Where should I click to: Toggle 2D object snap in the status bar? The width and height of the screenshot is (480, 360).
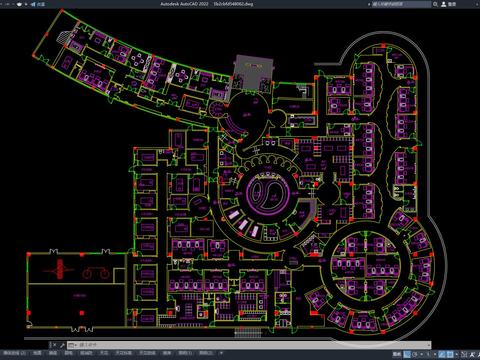click(450, 354)
